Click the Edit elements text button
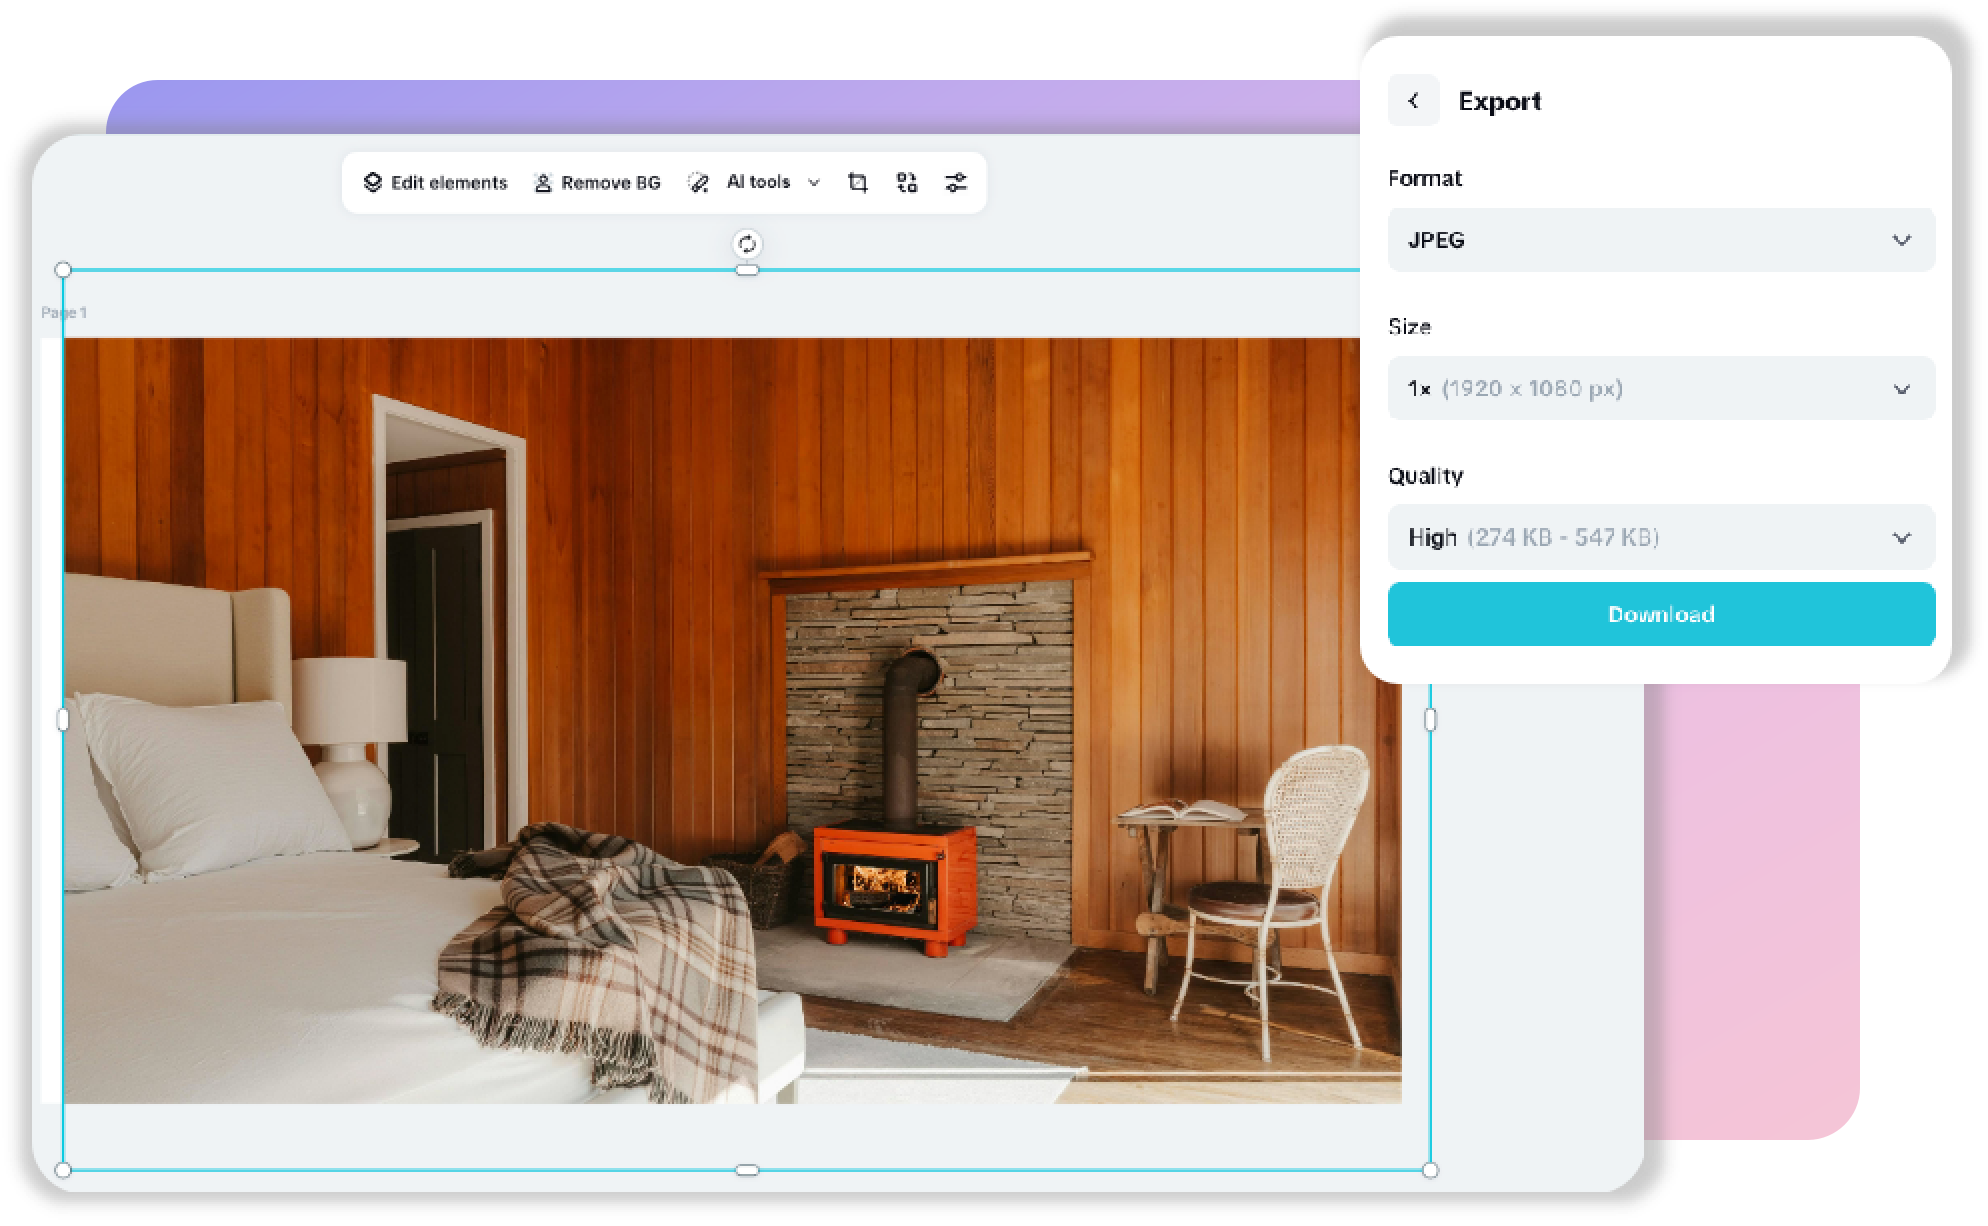 click(449, 183)
